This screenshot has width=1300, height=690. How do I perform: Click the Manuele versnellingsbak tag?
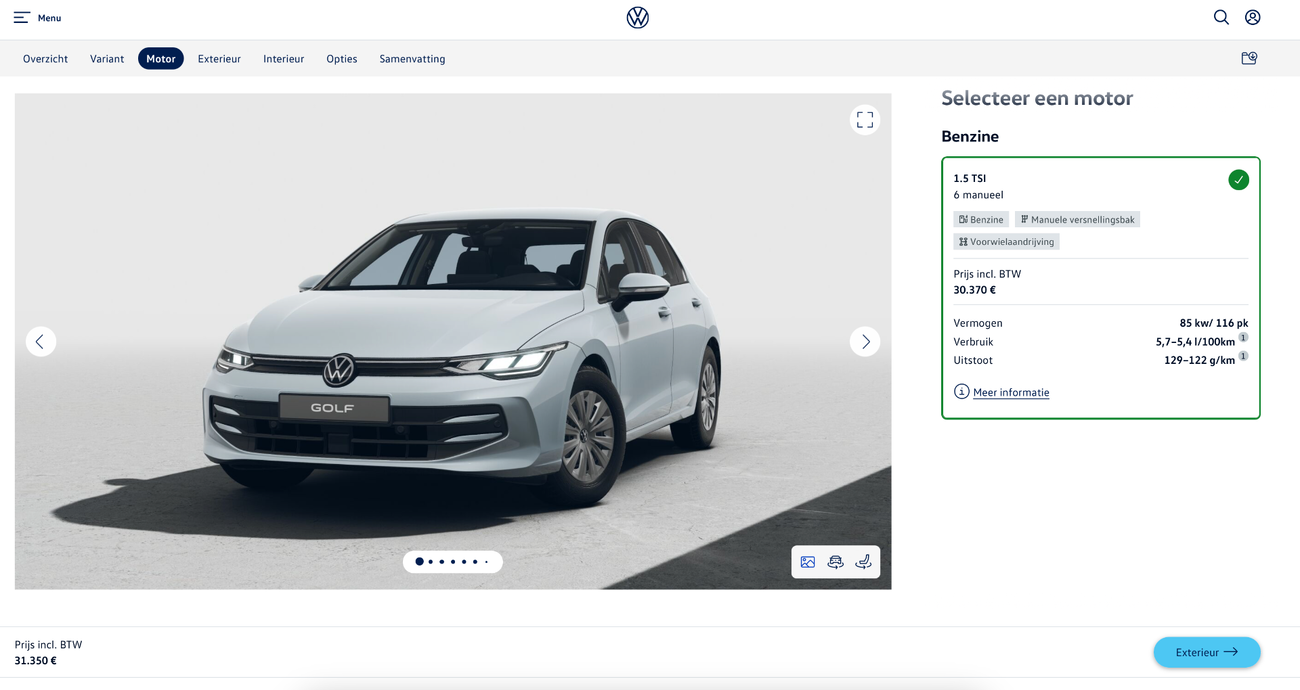click(x=1077, y=219)
